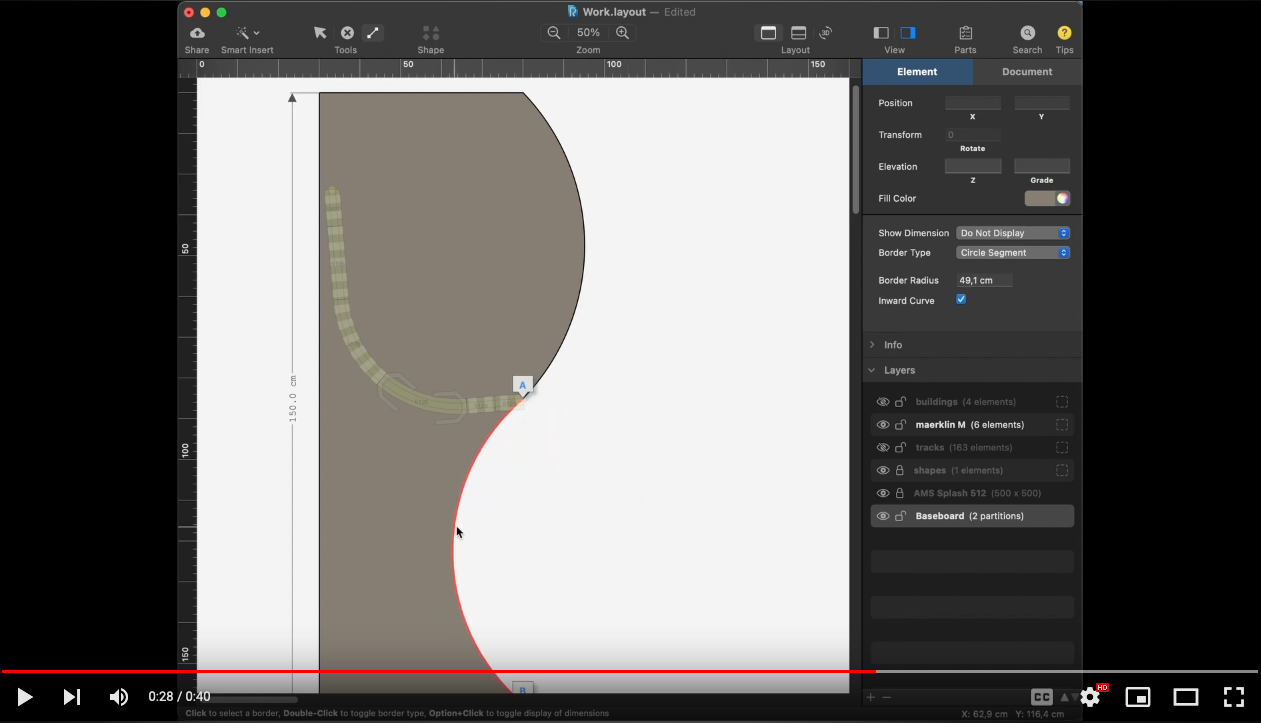1261x723 pixels.
Task: Toggle visibility of the maerklin M layer
Action: coord(883,425)
